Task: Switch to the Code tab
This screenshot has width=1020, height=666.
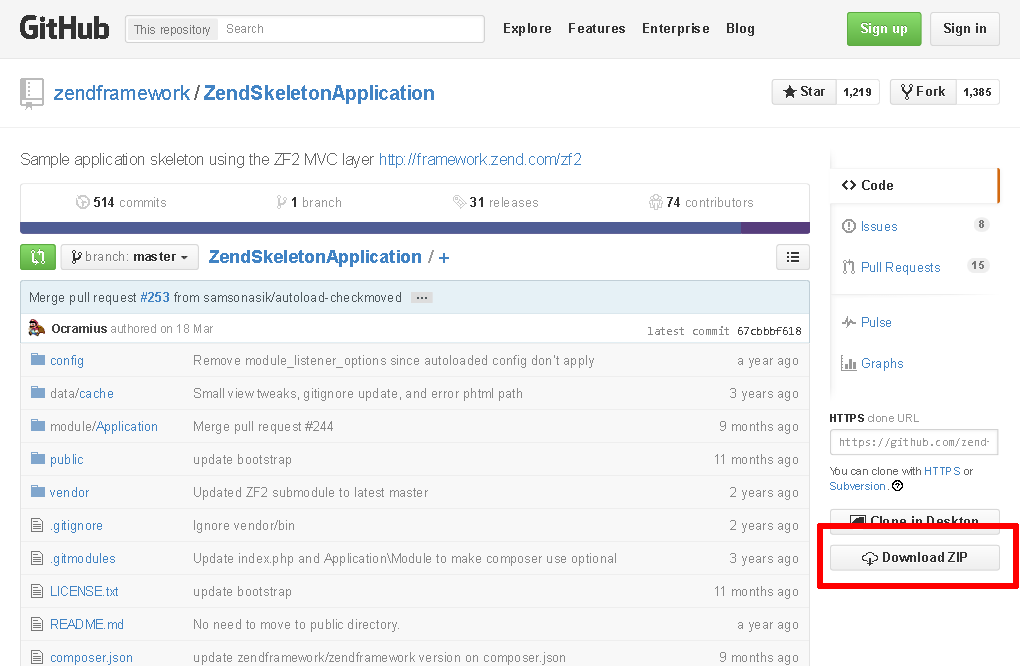Action: (867, 185)
